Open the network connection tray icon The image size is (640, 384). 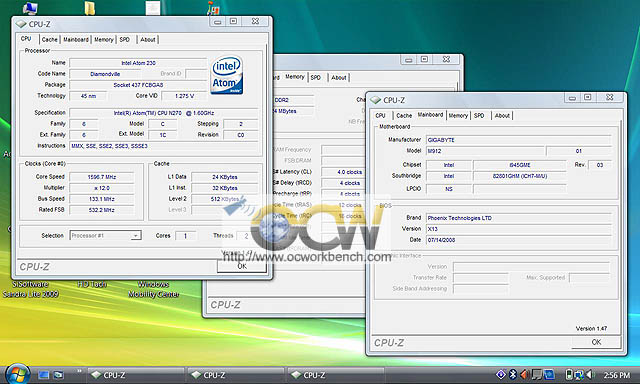point(579,374)
